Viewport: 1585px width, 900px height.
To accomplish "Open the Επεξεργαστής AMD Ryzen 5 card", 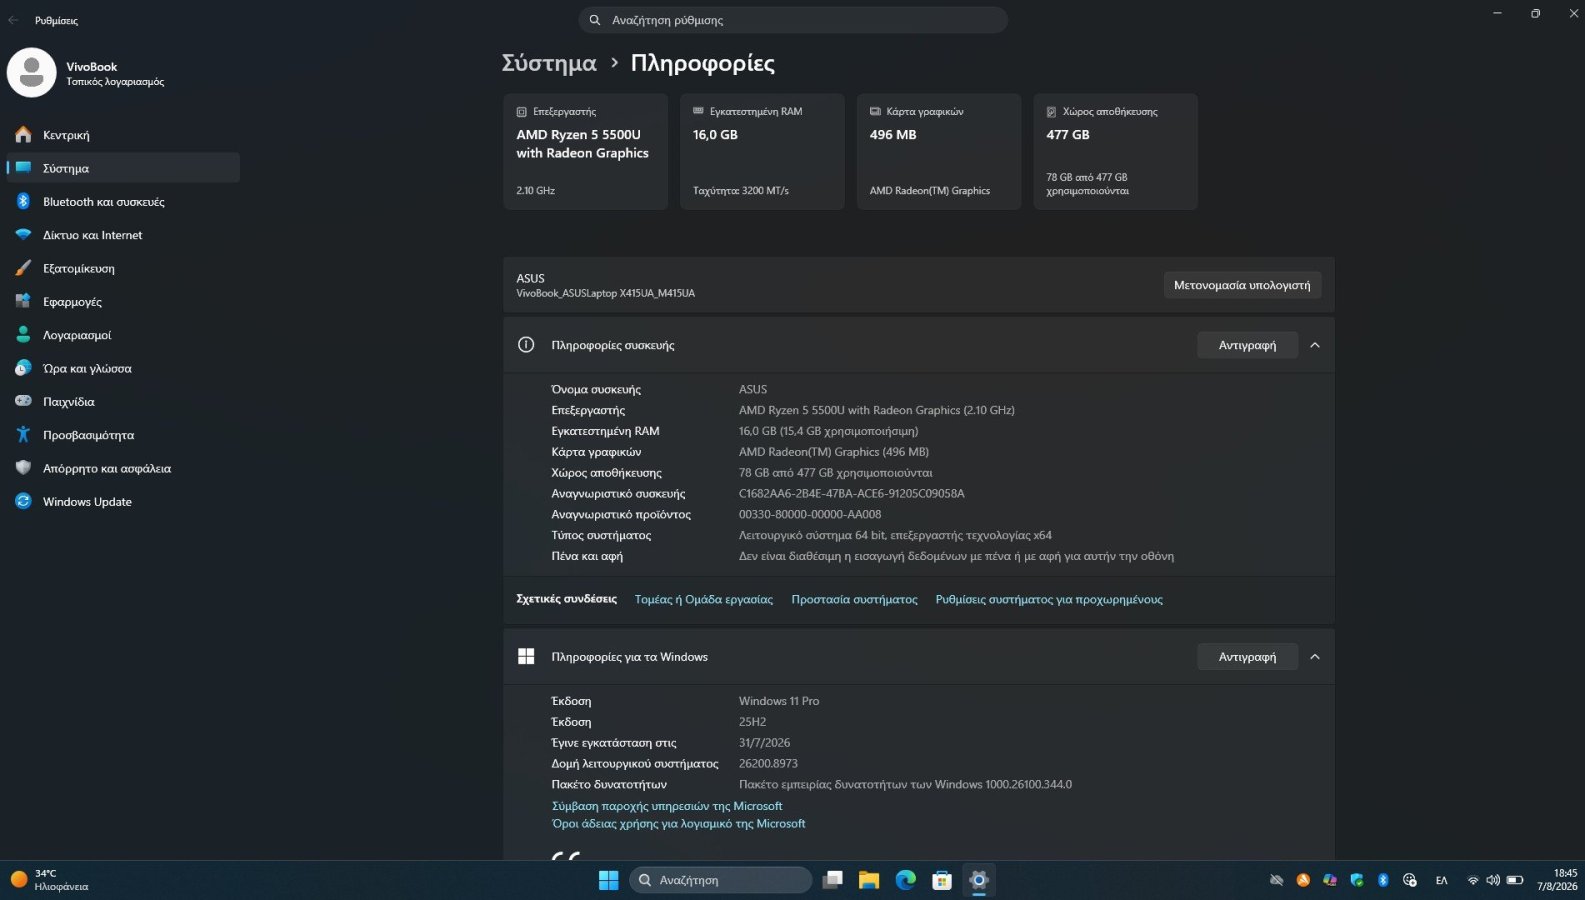I will tap(585, 152).
